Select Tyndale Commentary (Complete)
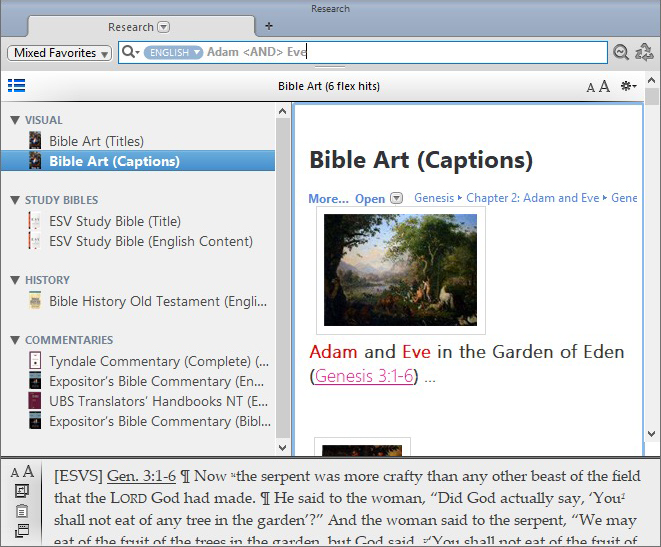 click(159, 361)
